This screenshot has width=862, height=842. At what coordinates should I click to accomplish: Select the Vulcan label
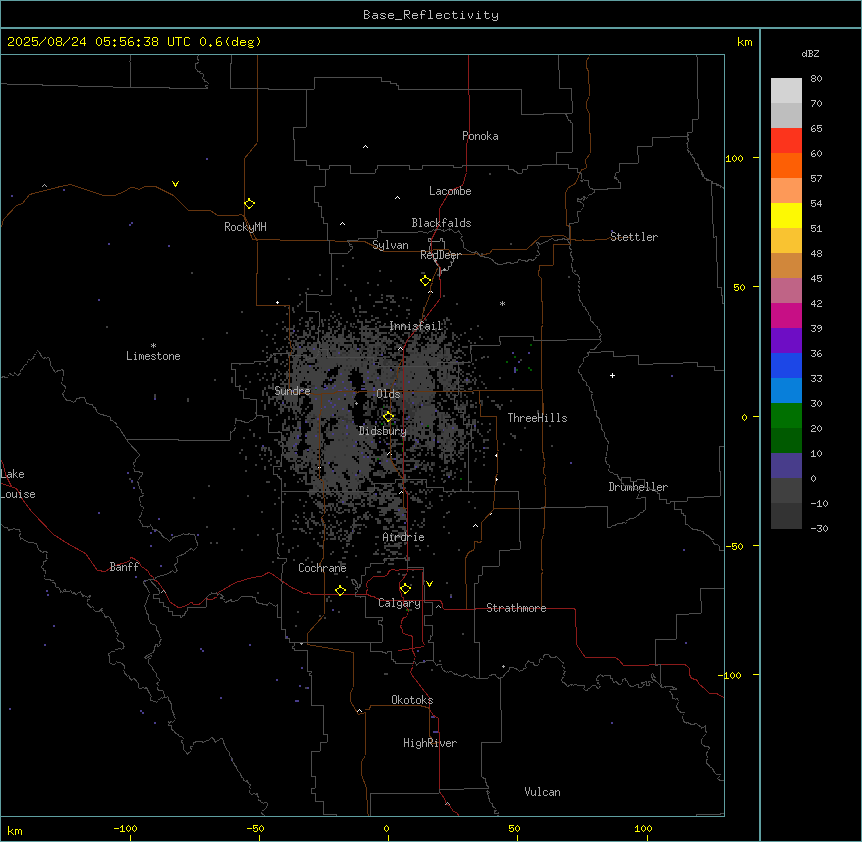click(543, 792)
